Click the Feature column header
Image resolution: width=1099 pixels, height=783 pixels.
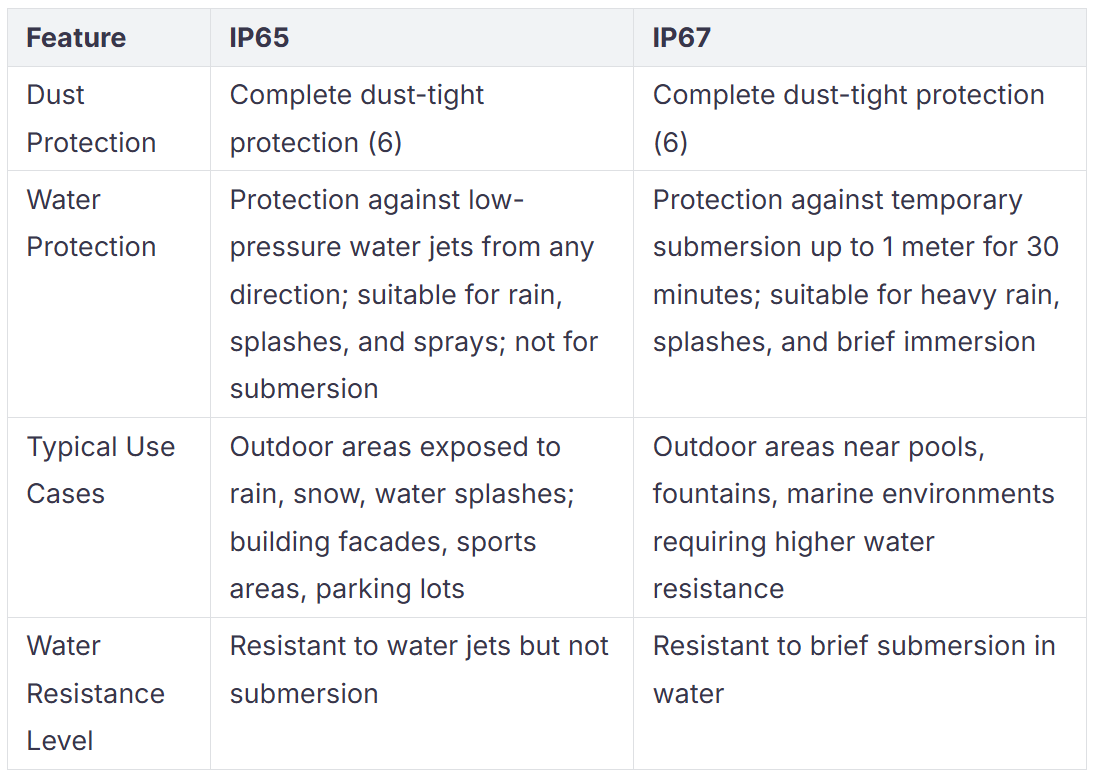(x=76, y=38)
